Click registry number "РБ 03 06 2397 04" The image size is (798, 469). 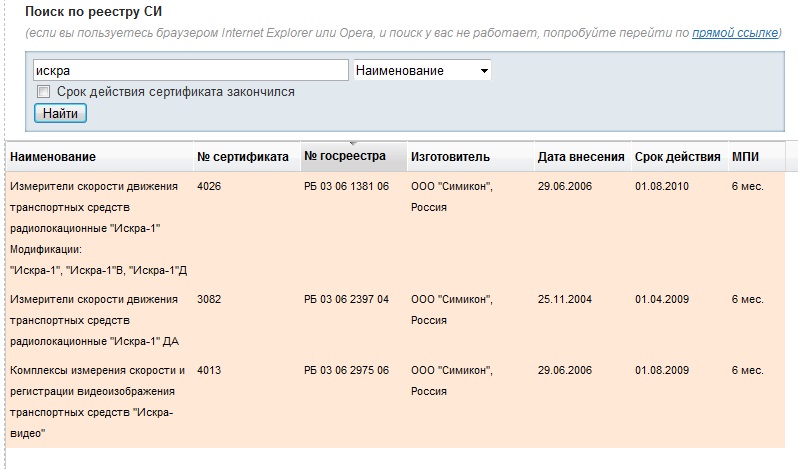[346, 299]
